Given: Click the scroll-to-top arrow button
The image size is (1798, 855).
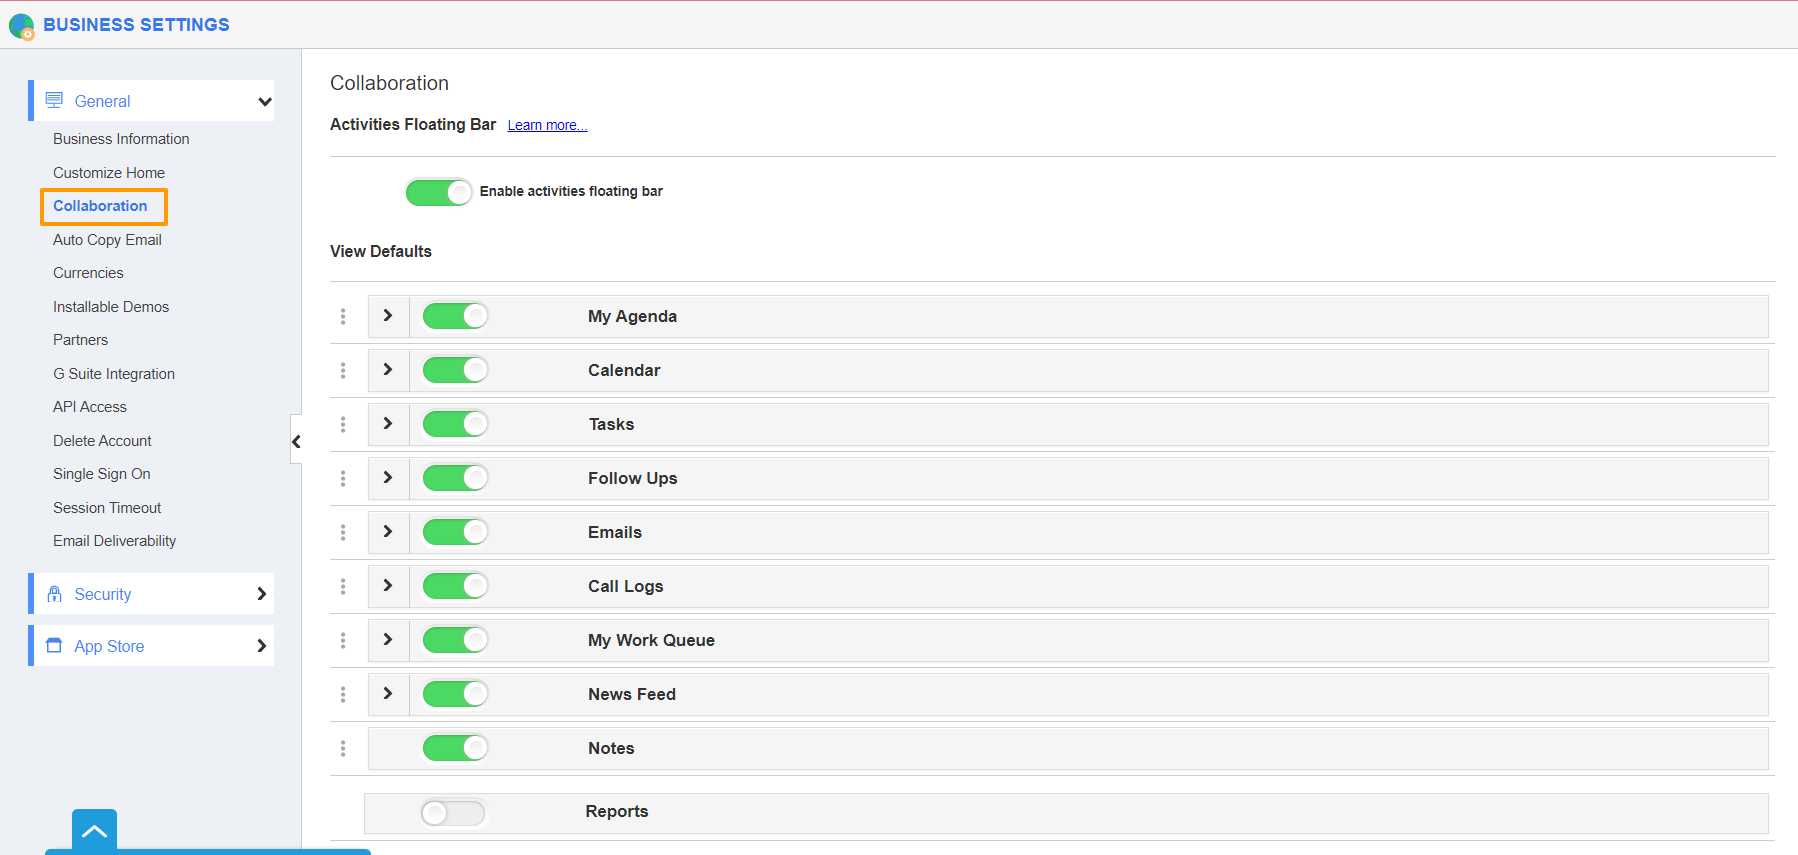Looking at the screenshot, I should point(94,831).
